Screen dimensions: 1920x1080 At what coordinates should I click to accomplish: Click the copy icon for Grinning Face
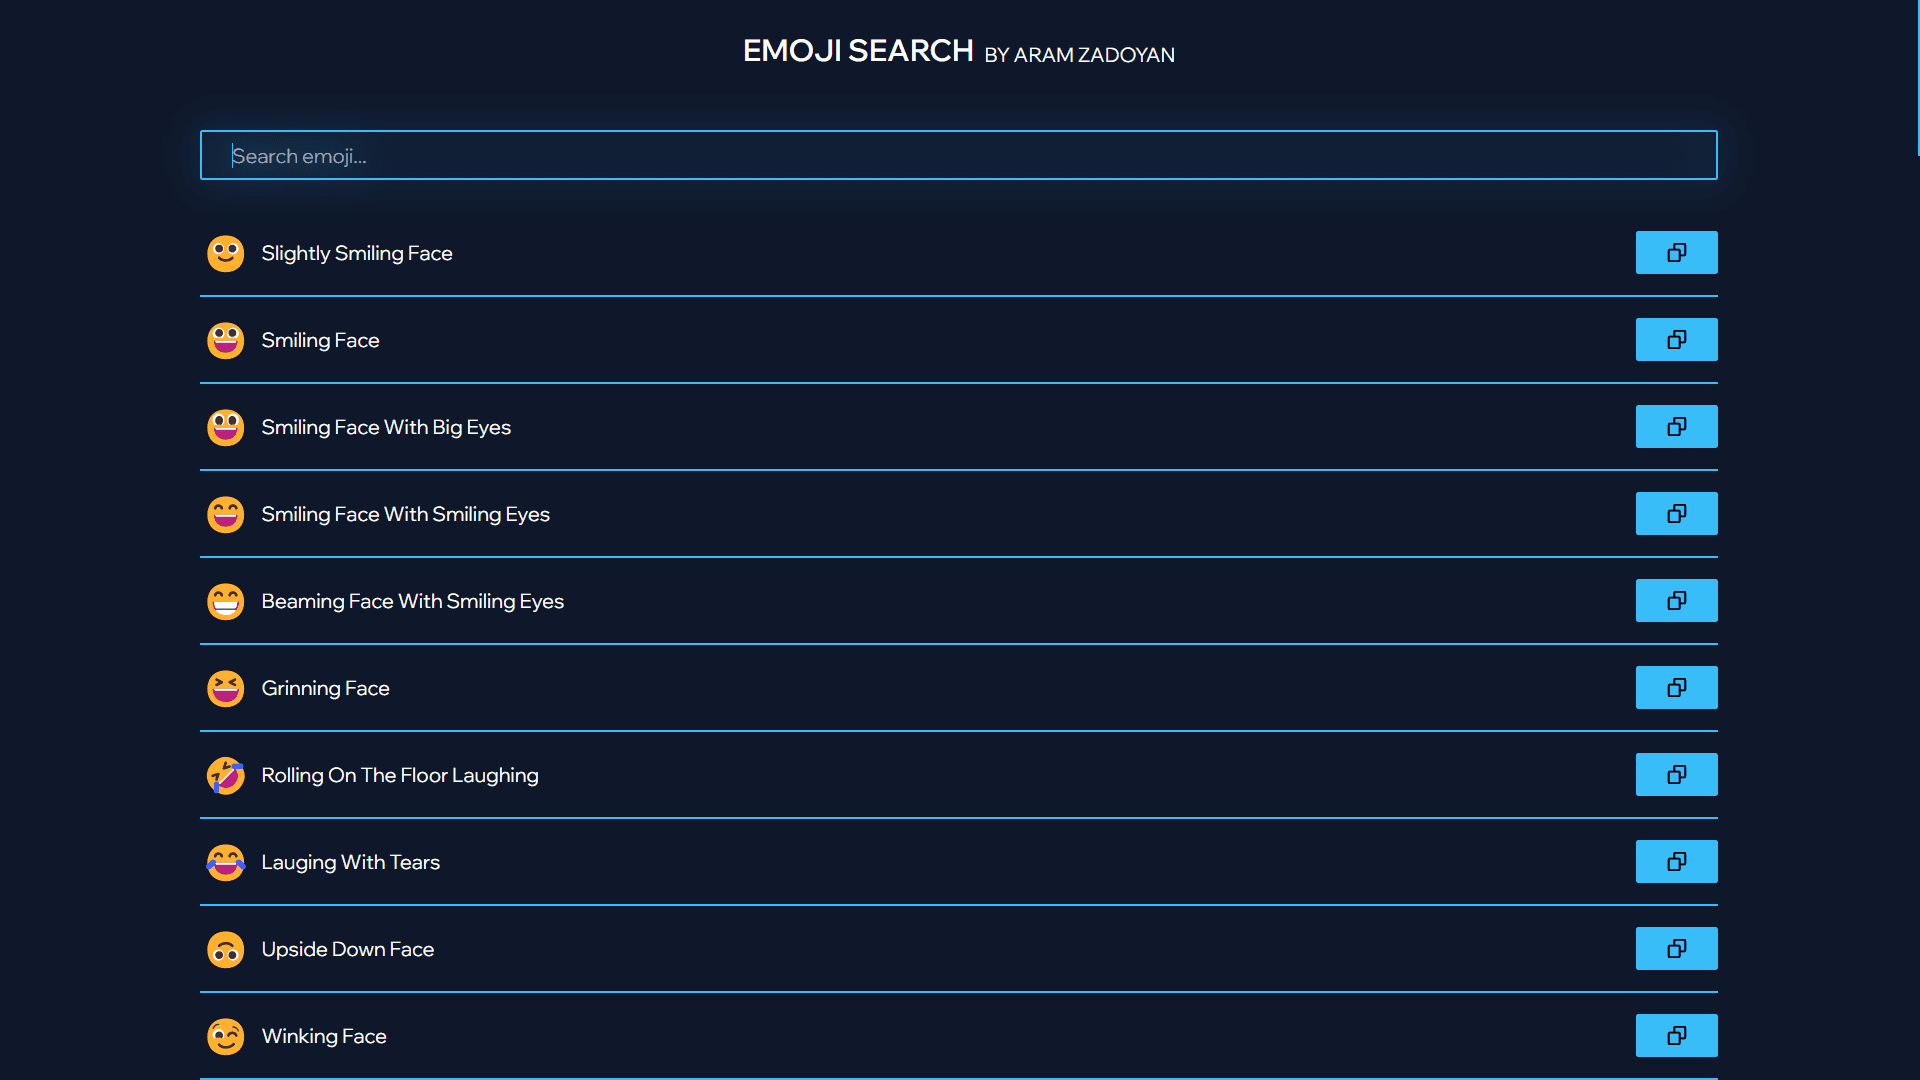click(x=1677, y=687)
